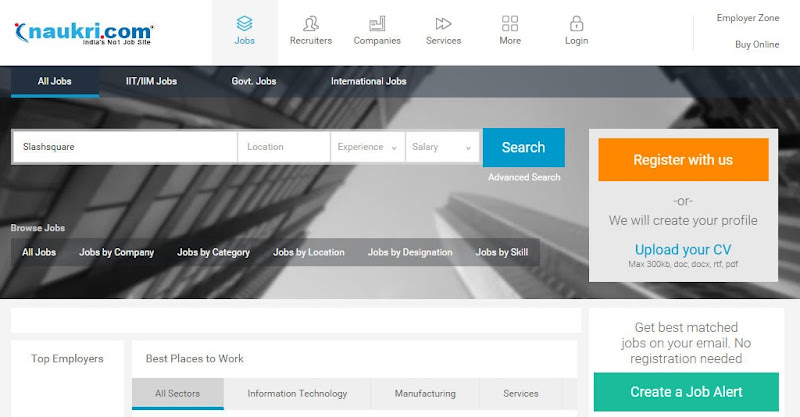Click the Register with us button
800x417 pixels.
683,160
